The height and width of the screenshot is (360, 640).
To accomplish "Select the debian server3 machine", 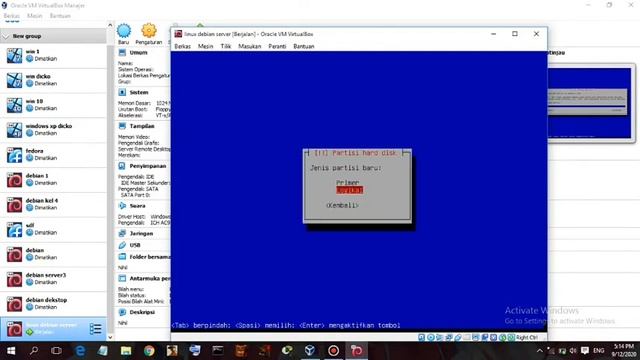I will pos(53,279).
